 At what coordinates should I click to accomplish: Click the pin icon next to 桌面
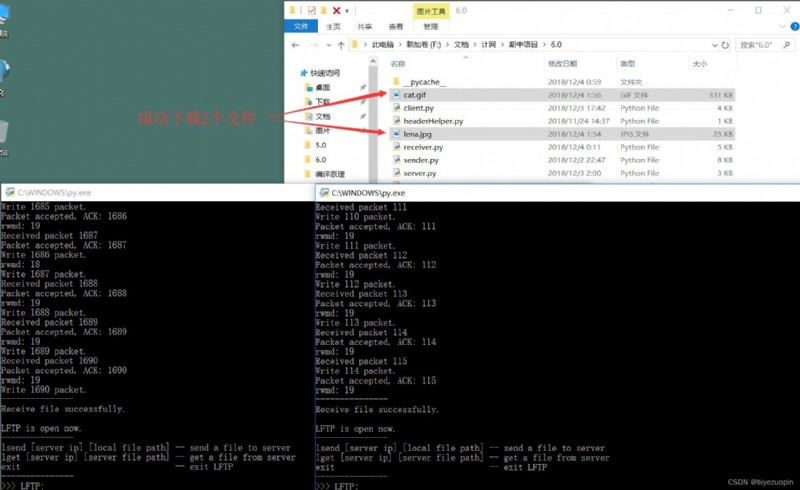point(363,88)
